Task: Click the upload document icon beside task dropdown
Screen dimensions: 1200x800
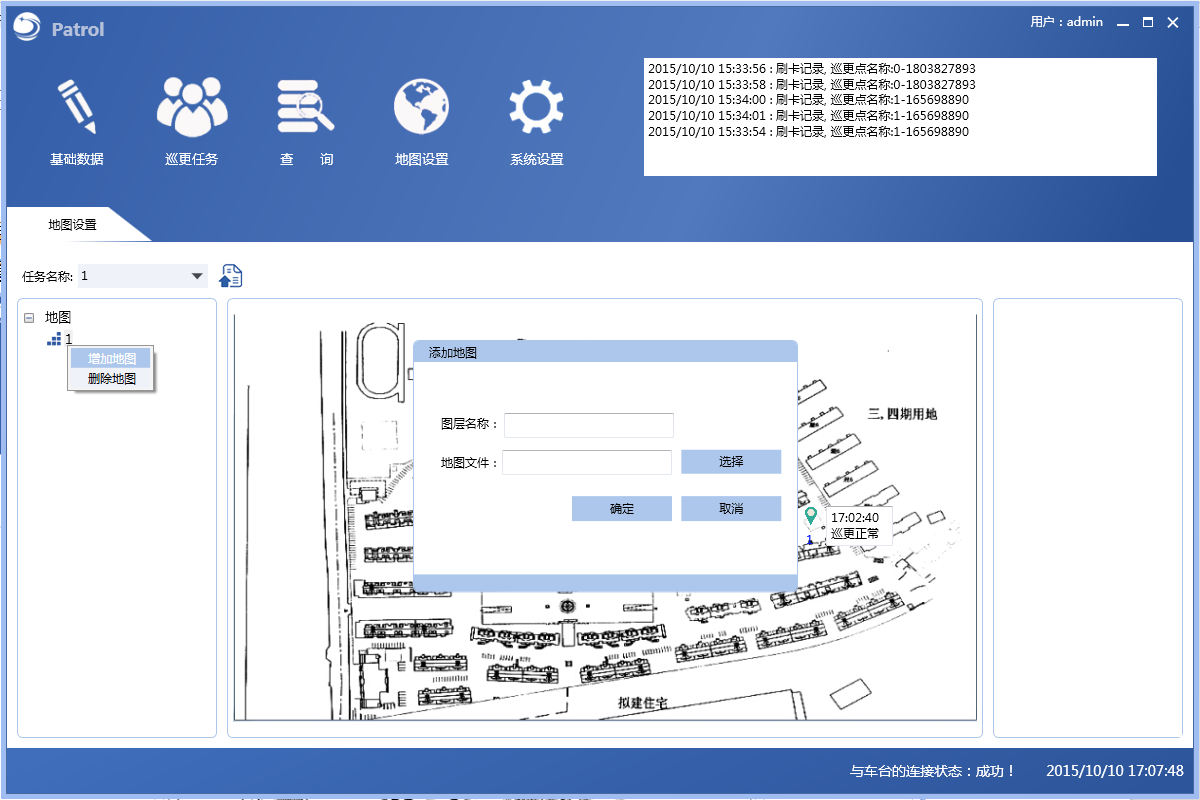Action: tap(231, 277)
